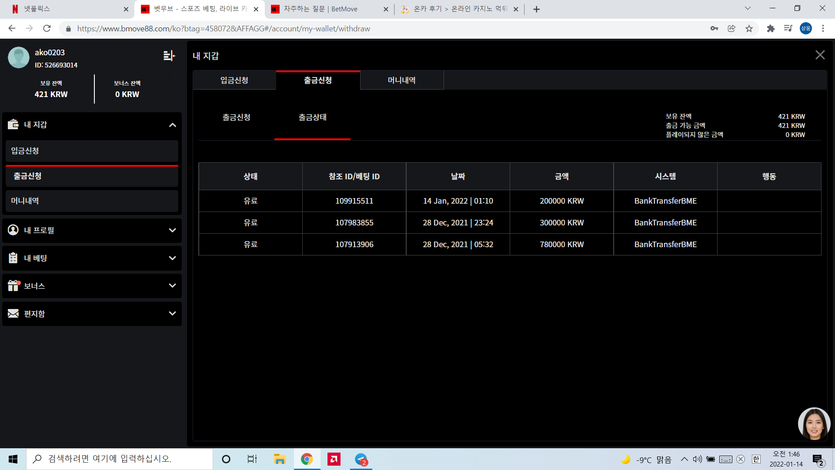Expand the 편지함 section

point(173,314)
